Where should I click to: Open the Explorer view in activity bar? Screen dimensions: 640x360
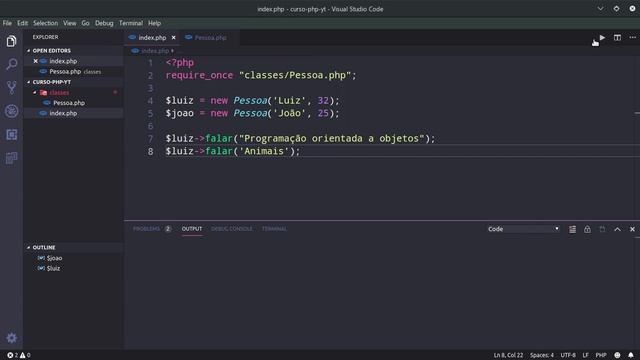11,41
